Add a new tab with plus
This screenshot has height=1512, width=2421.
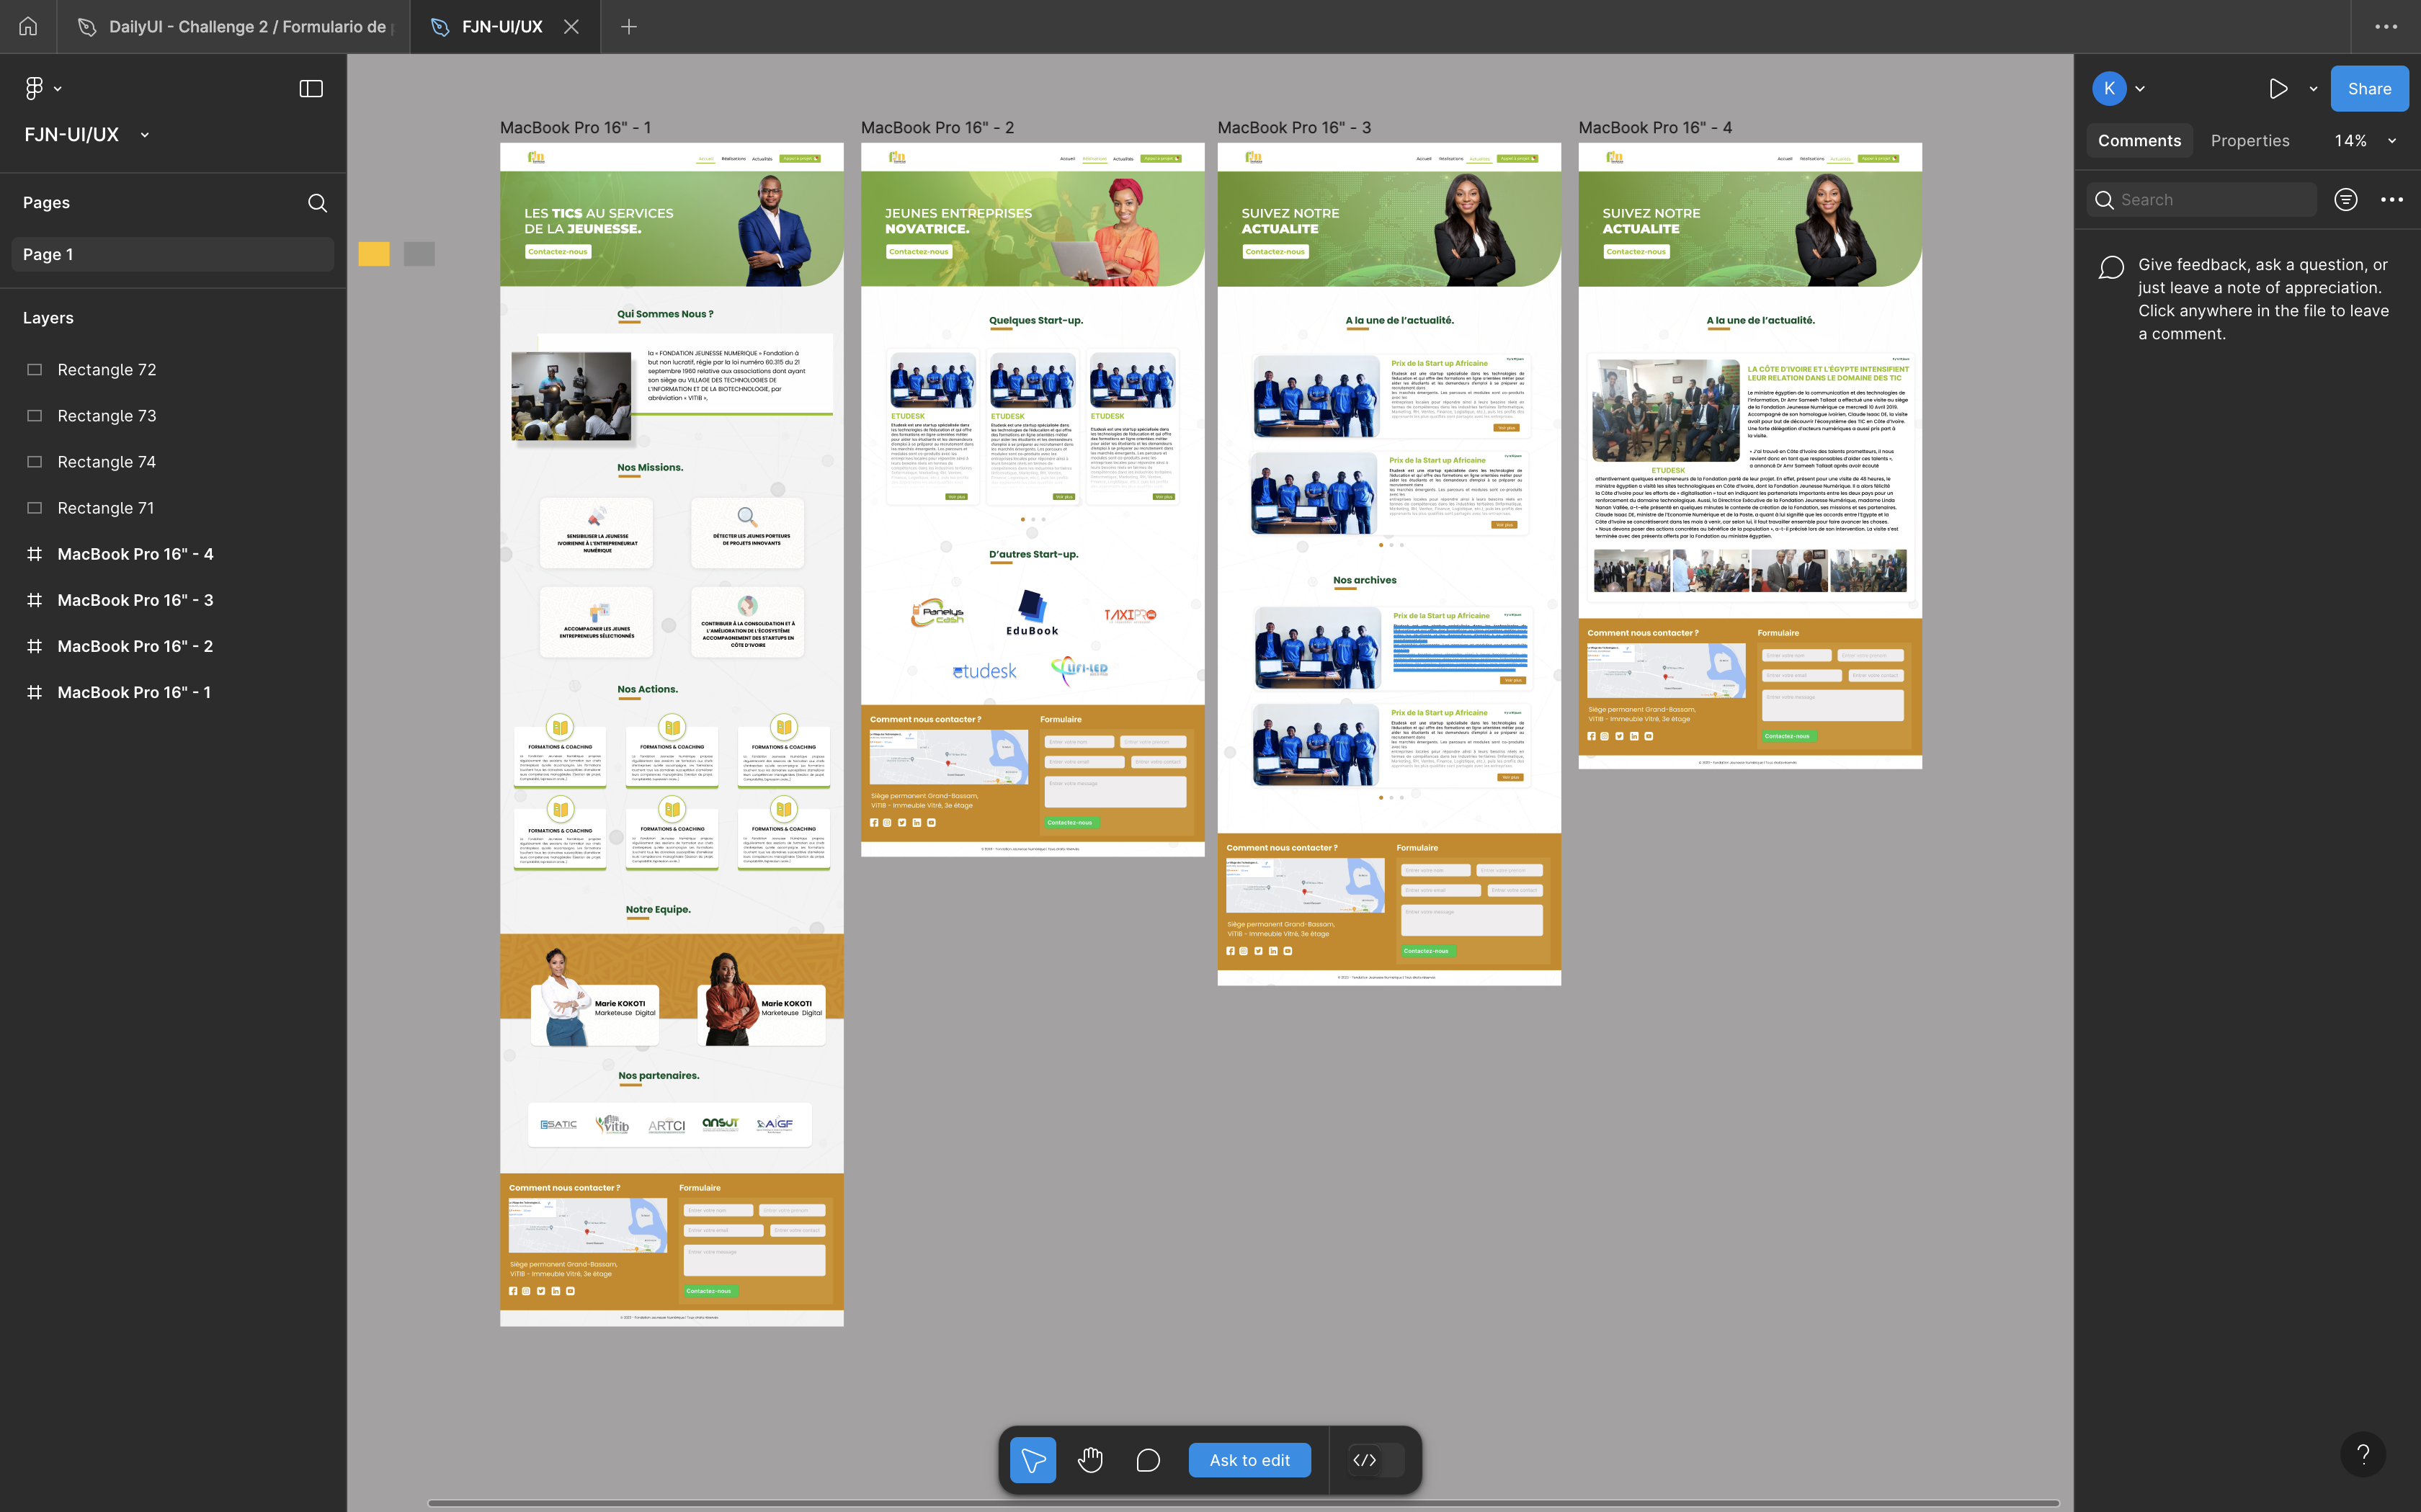pyautogui.click(x=629, y=27)
